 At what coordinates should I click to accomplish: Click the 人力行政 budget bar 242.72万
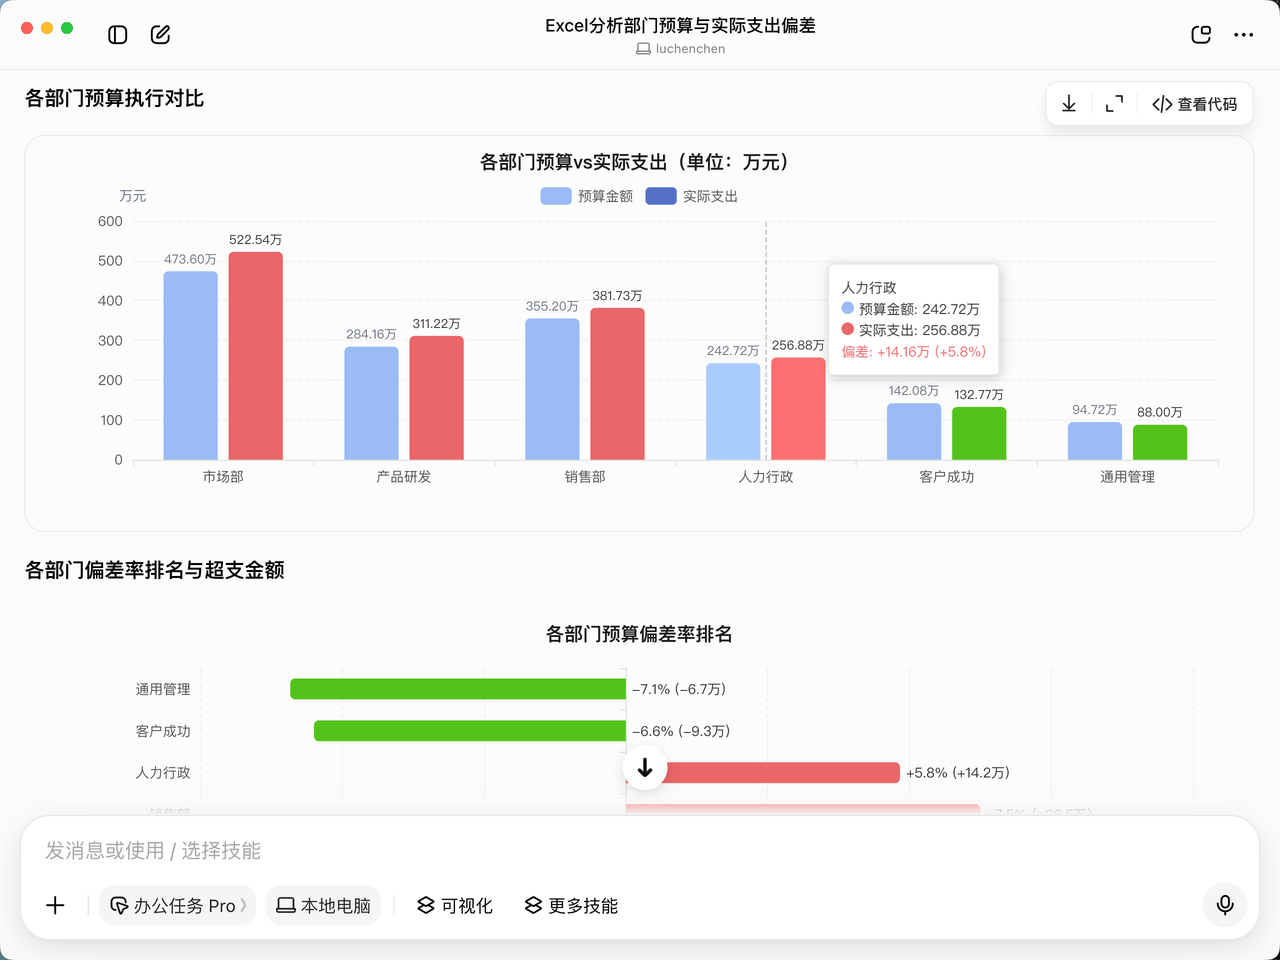(x=733, y=412)
